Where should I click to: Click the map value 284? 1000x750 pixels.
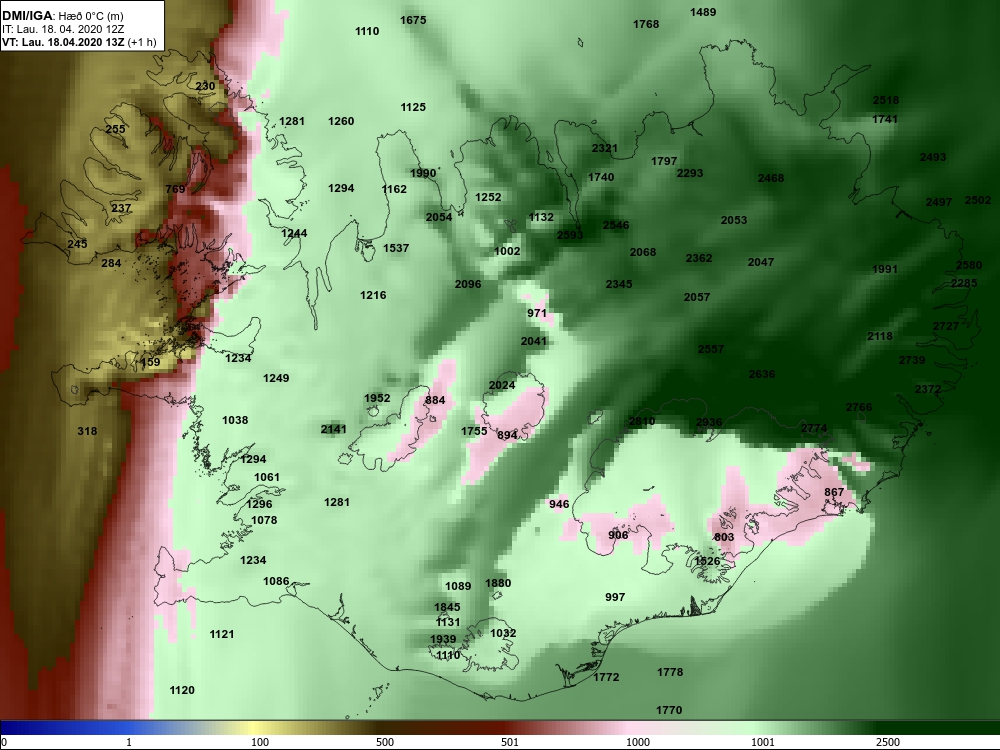coord(111,263)
